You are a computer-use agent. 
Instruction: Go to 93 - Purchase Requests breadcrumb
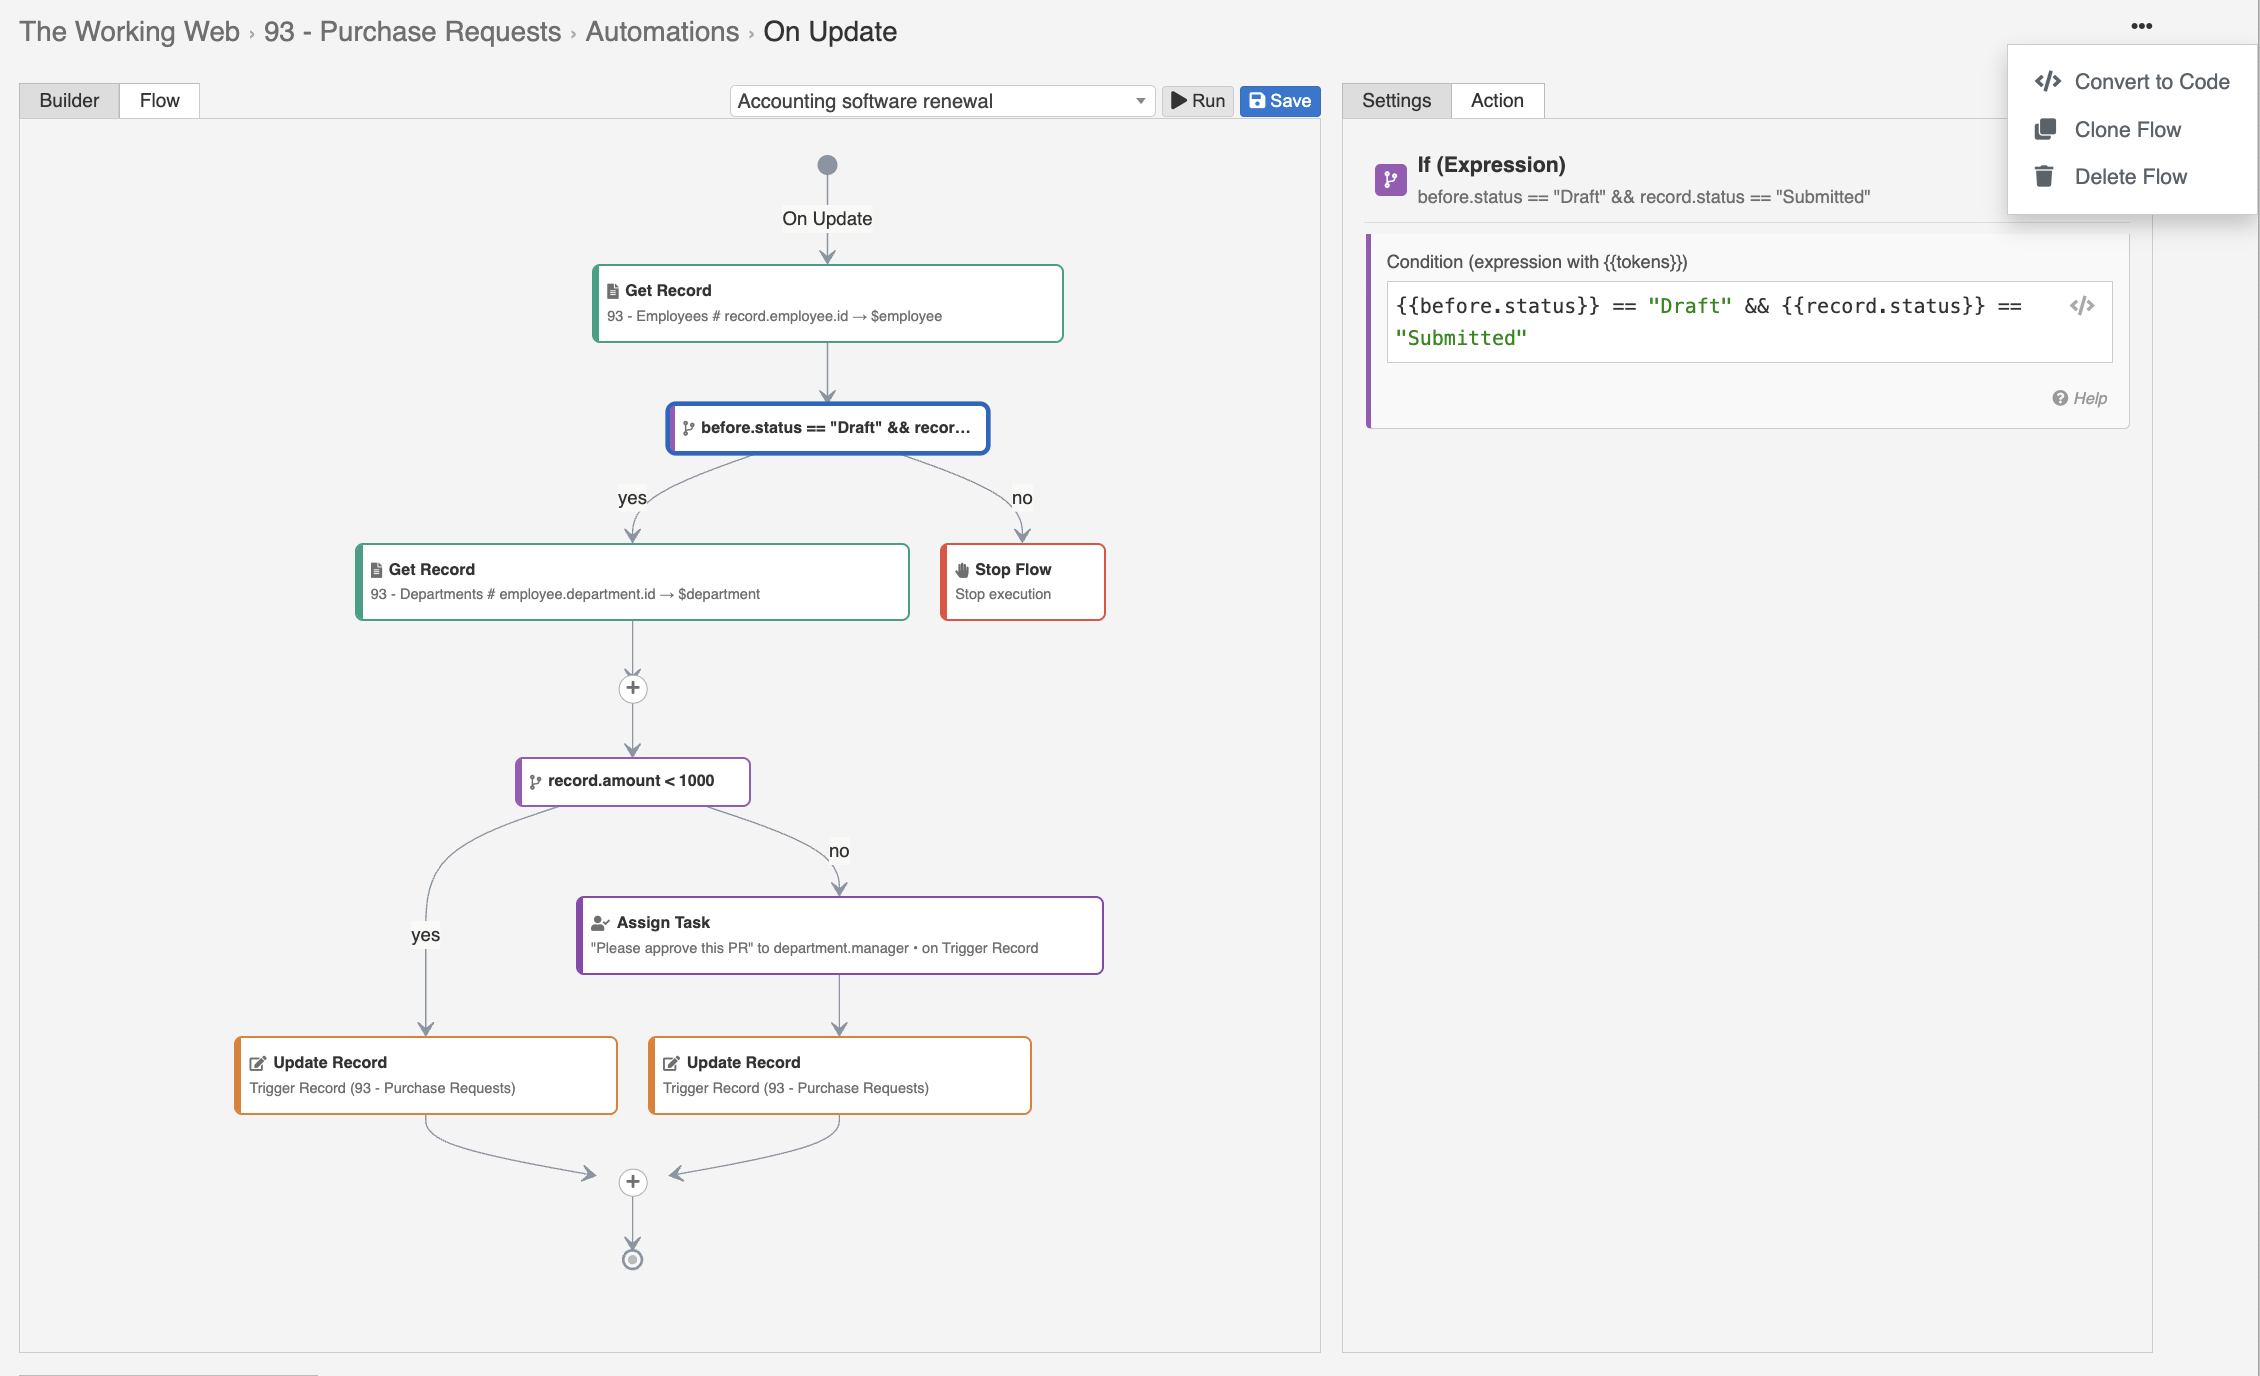(412, 32)
